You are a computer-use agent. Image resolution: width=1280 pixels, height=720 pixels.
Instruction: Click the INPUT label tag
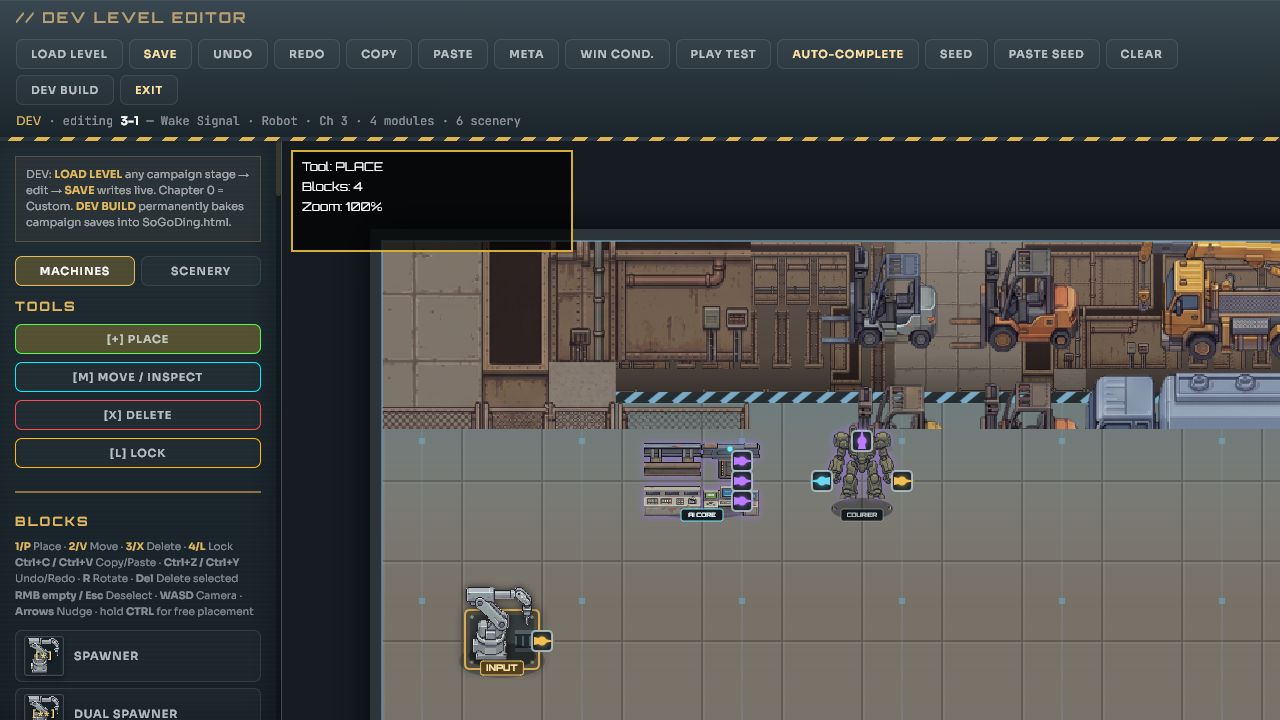pos(501,668)
